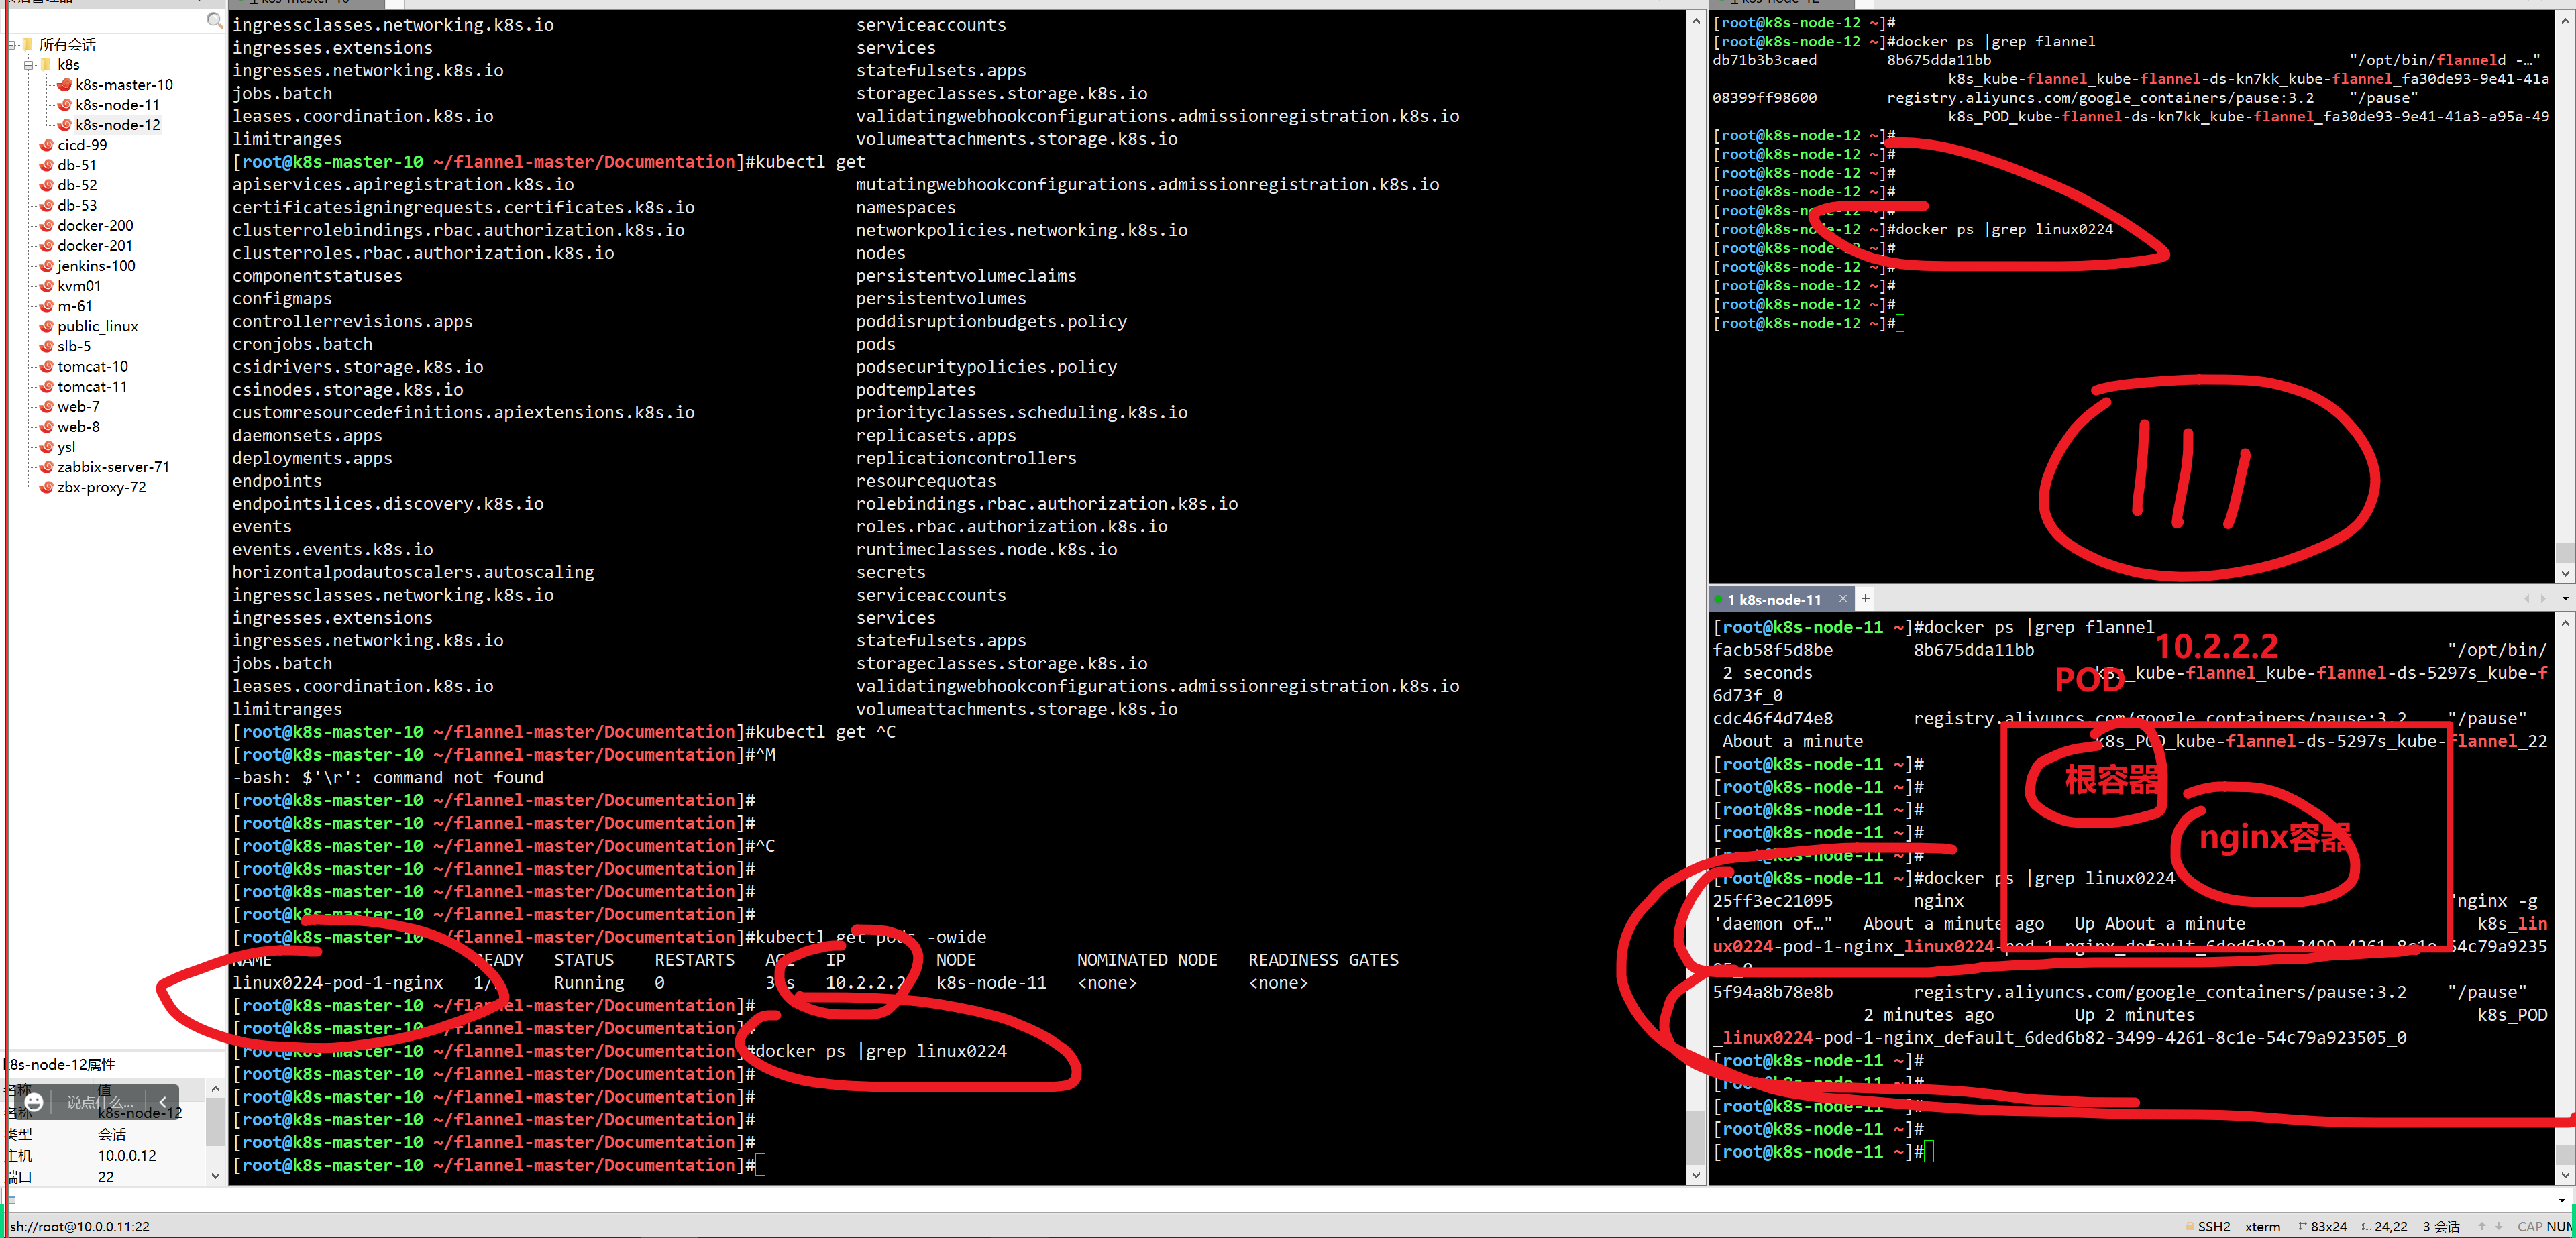2576x1238 pixels.
Task: Click the session manager search magnifier icon
Action: (x=214, y=20)
